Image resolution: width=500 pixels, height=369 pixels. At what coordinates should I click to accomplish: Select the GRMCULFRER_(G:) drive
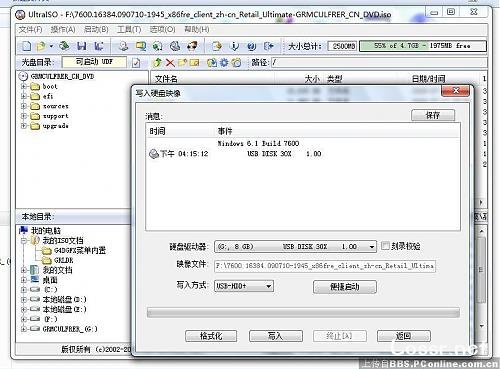point(70,329)
